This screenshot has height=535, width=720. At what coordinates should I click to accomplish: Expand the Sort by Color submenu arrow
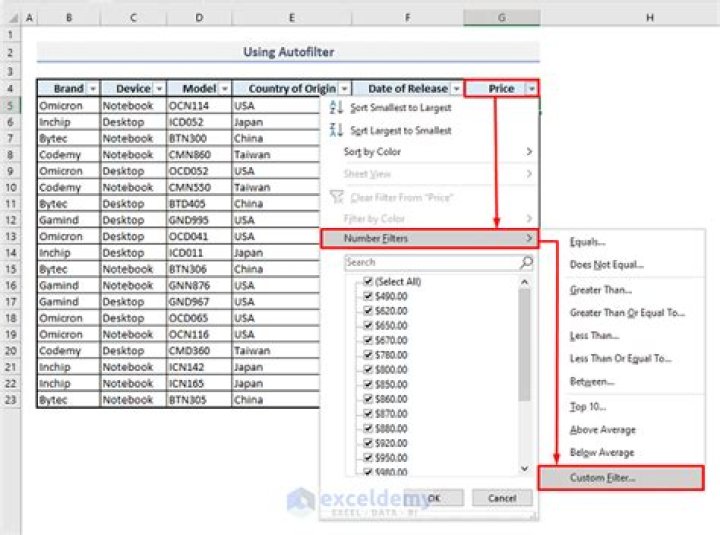[529, 152]
